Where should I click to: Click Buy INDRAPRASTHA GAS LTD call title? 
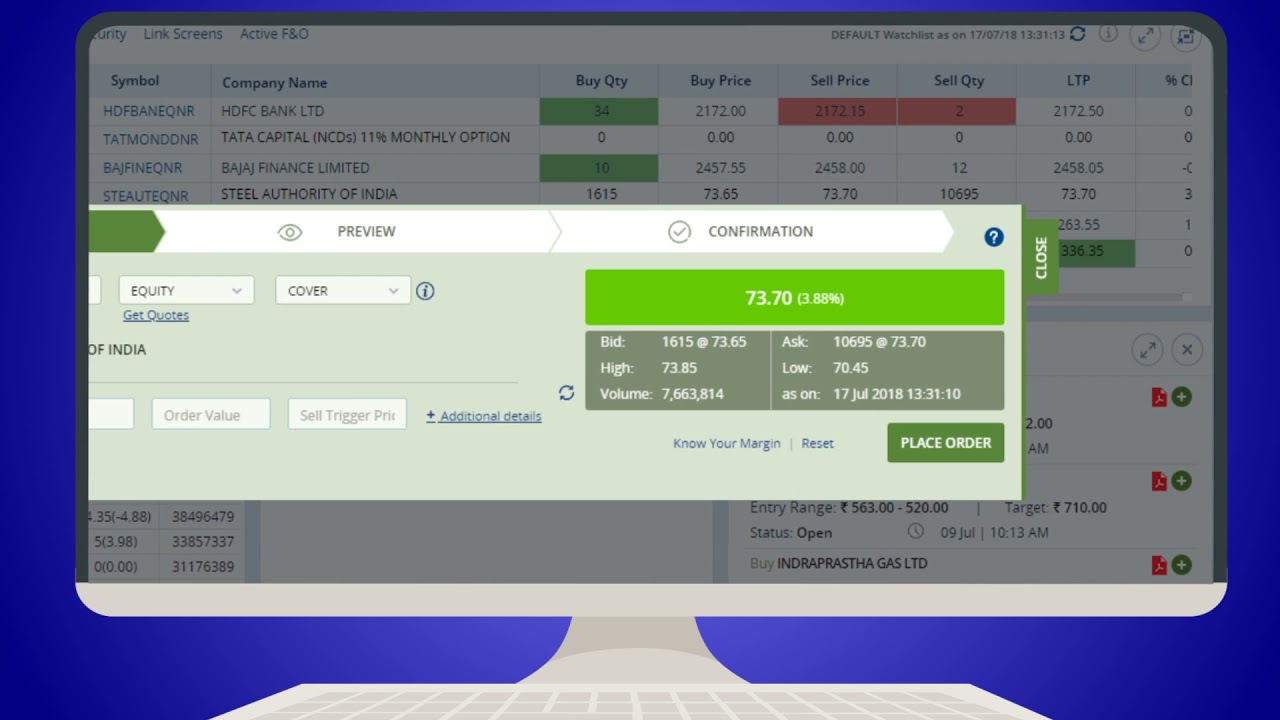pos(839,564)
